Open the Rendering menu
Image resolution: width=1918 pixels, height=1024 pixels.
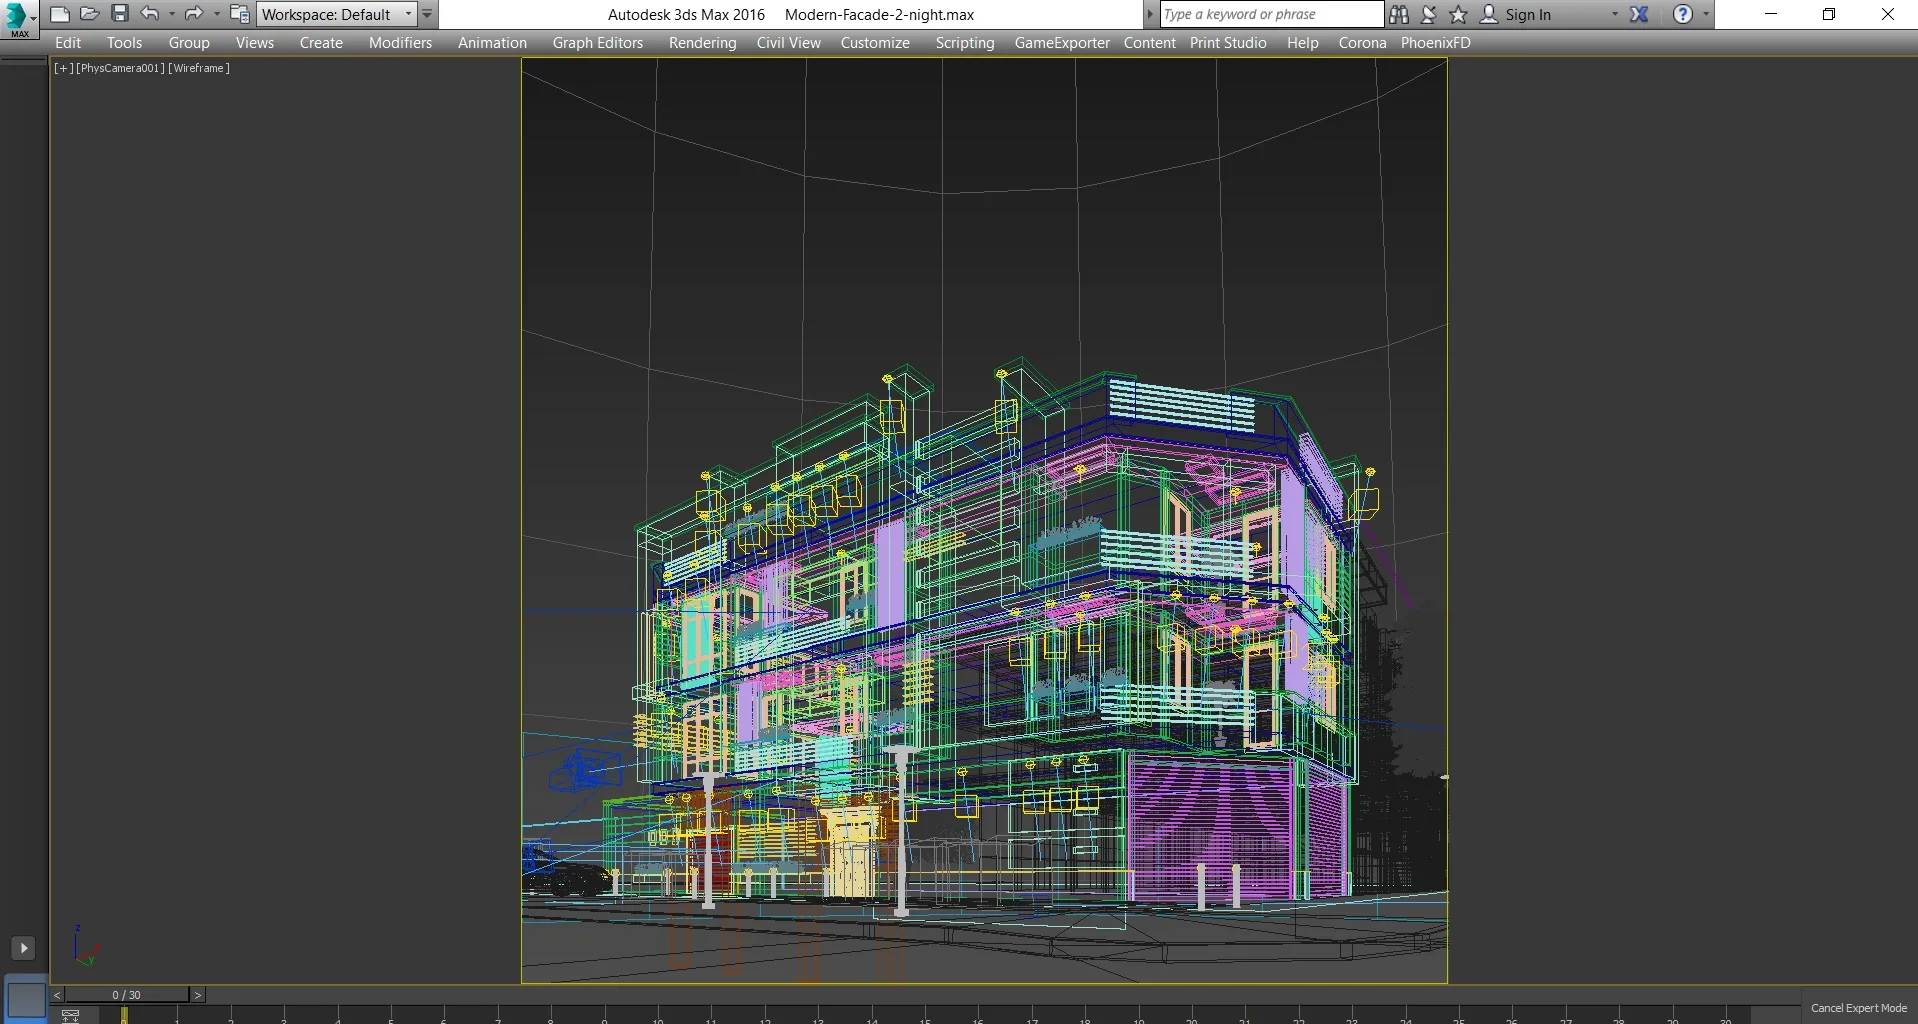coord(702,43)
